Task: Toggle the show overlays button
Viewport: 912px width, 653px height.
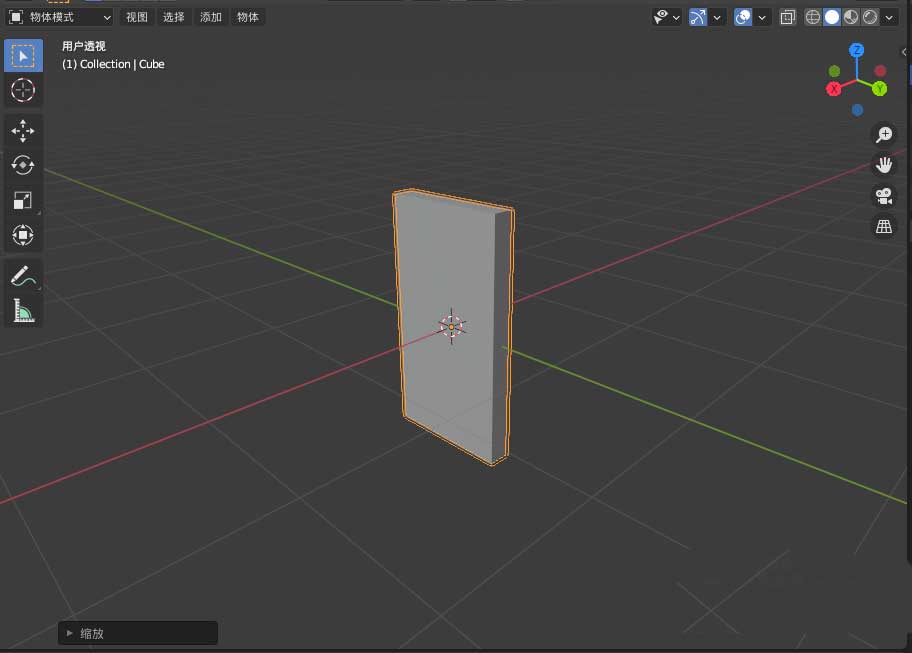Action: 743,17
